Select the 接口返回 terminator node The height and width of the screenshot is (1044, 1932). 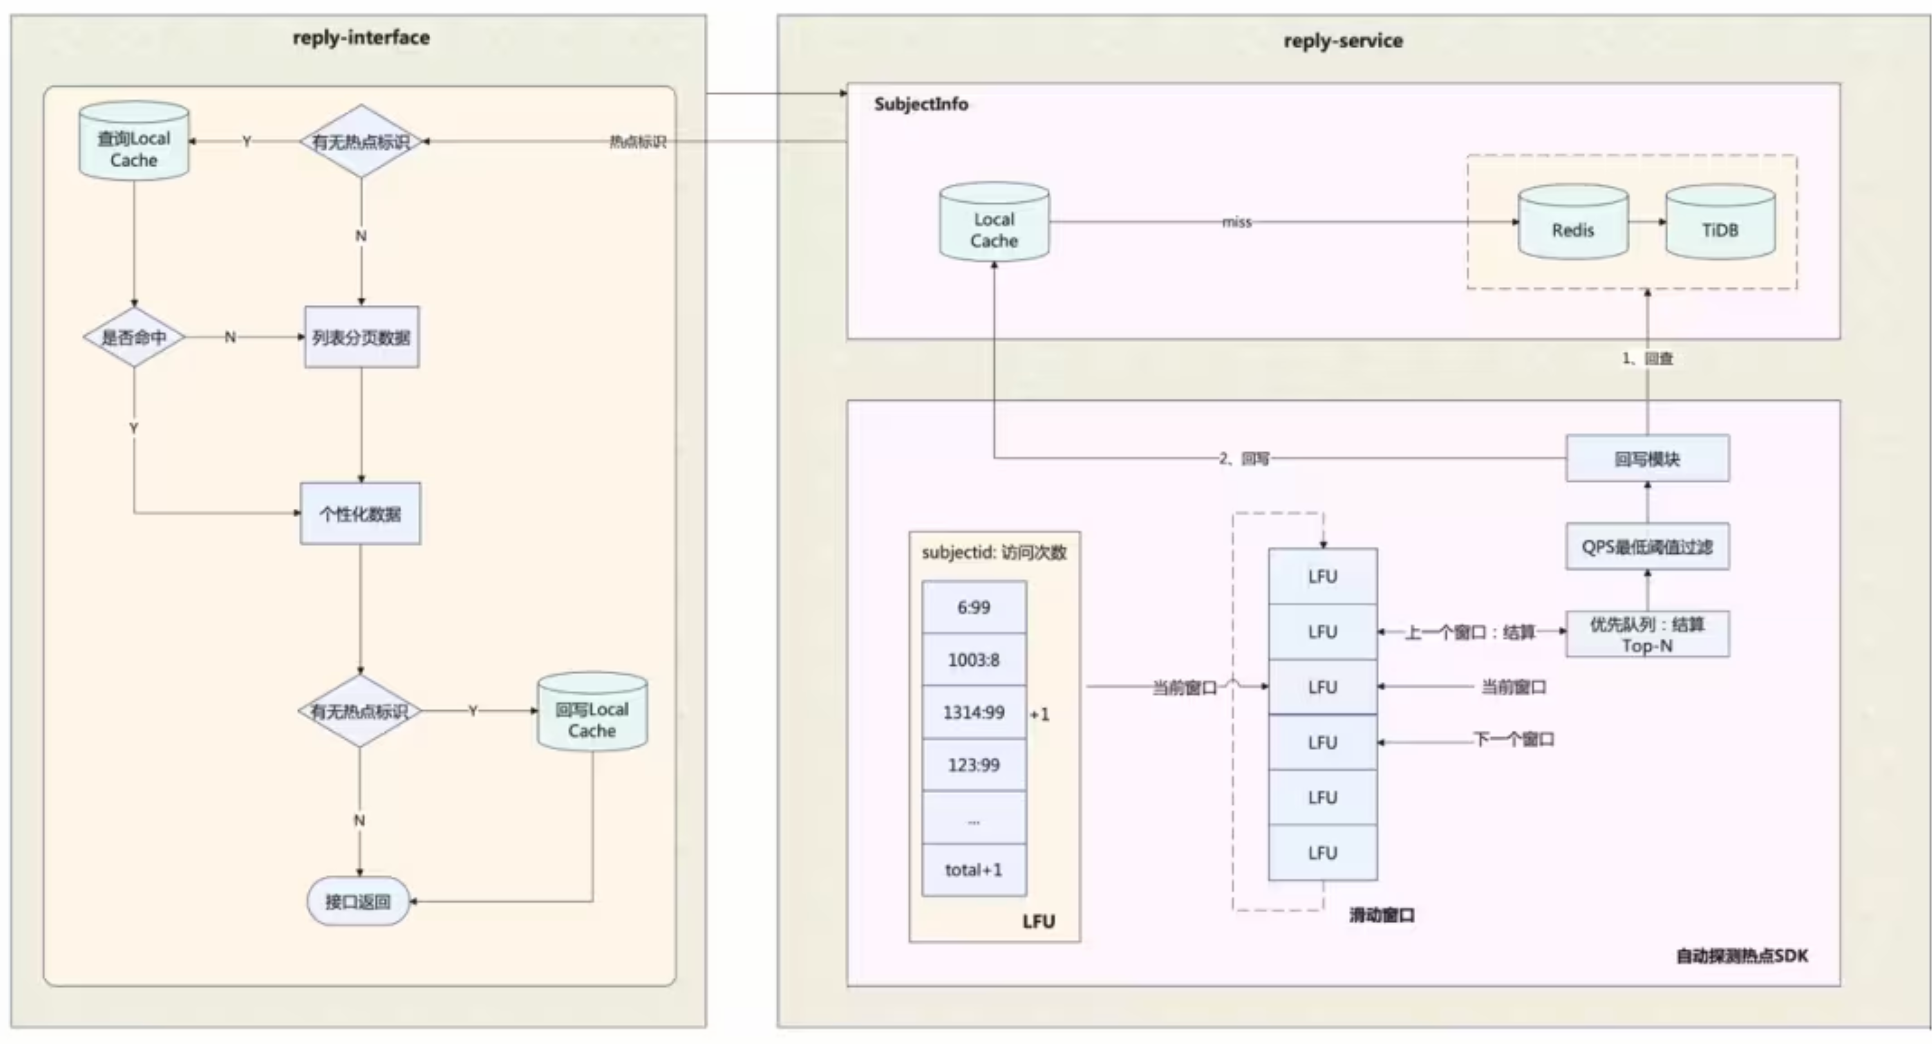click(x=358, y=902)
